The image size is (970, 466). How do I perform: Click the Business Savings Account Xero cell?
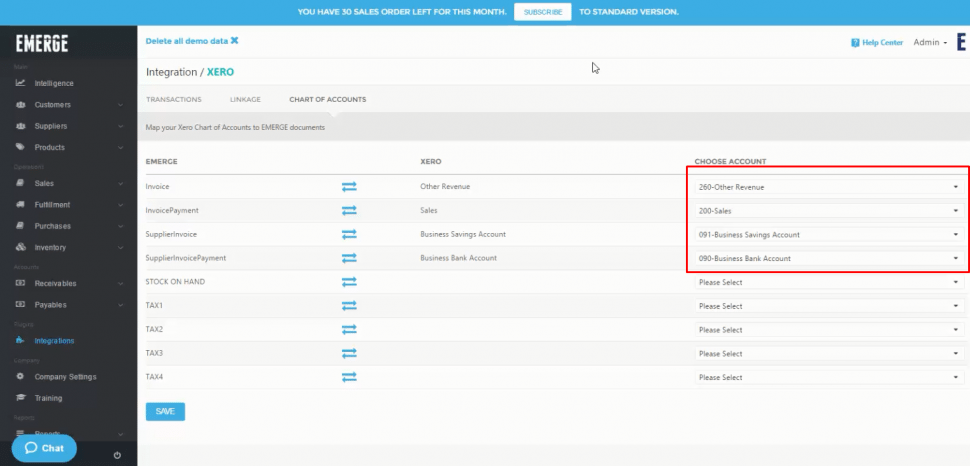pos(463,235)
